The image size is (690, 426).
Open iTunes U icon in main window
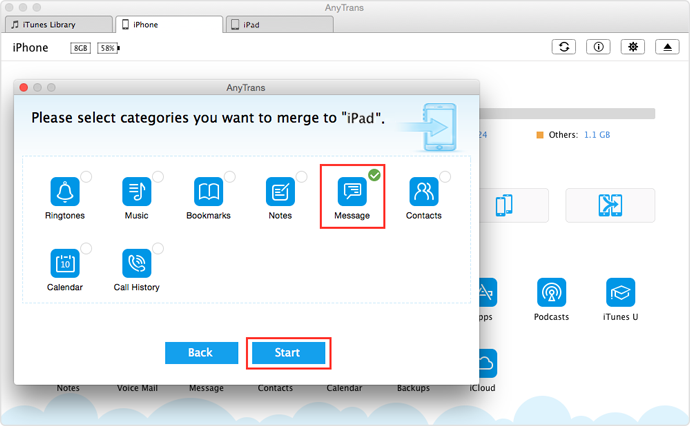click(x=620, y=292)
